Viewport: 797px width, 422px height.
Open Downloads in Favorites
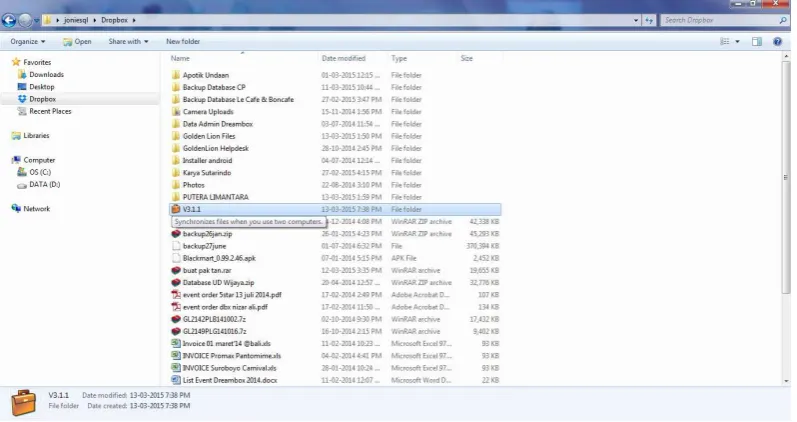click(x=46, y=75)
